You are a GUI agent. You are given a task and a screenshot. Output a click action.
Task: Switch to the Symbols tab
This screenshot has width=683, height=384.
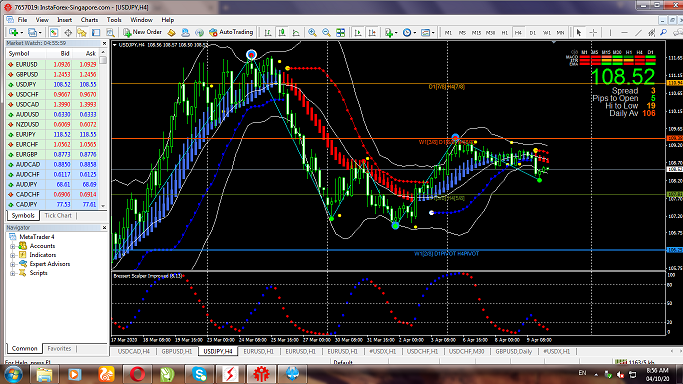[23, 216]
